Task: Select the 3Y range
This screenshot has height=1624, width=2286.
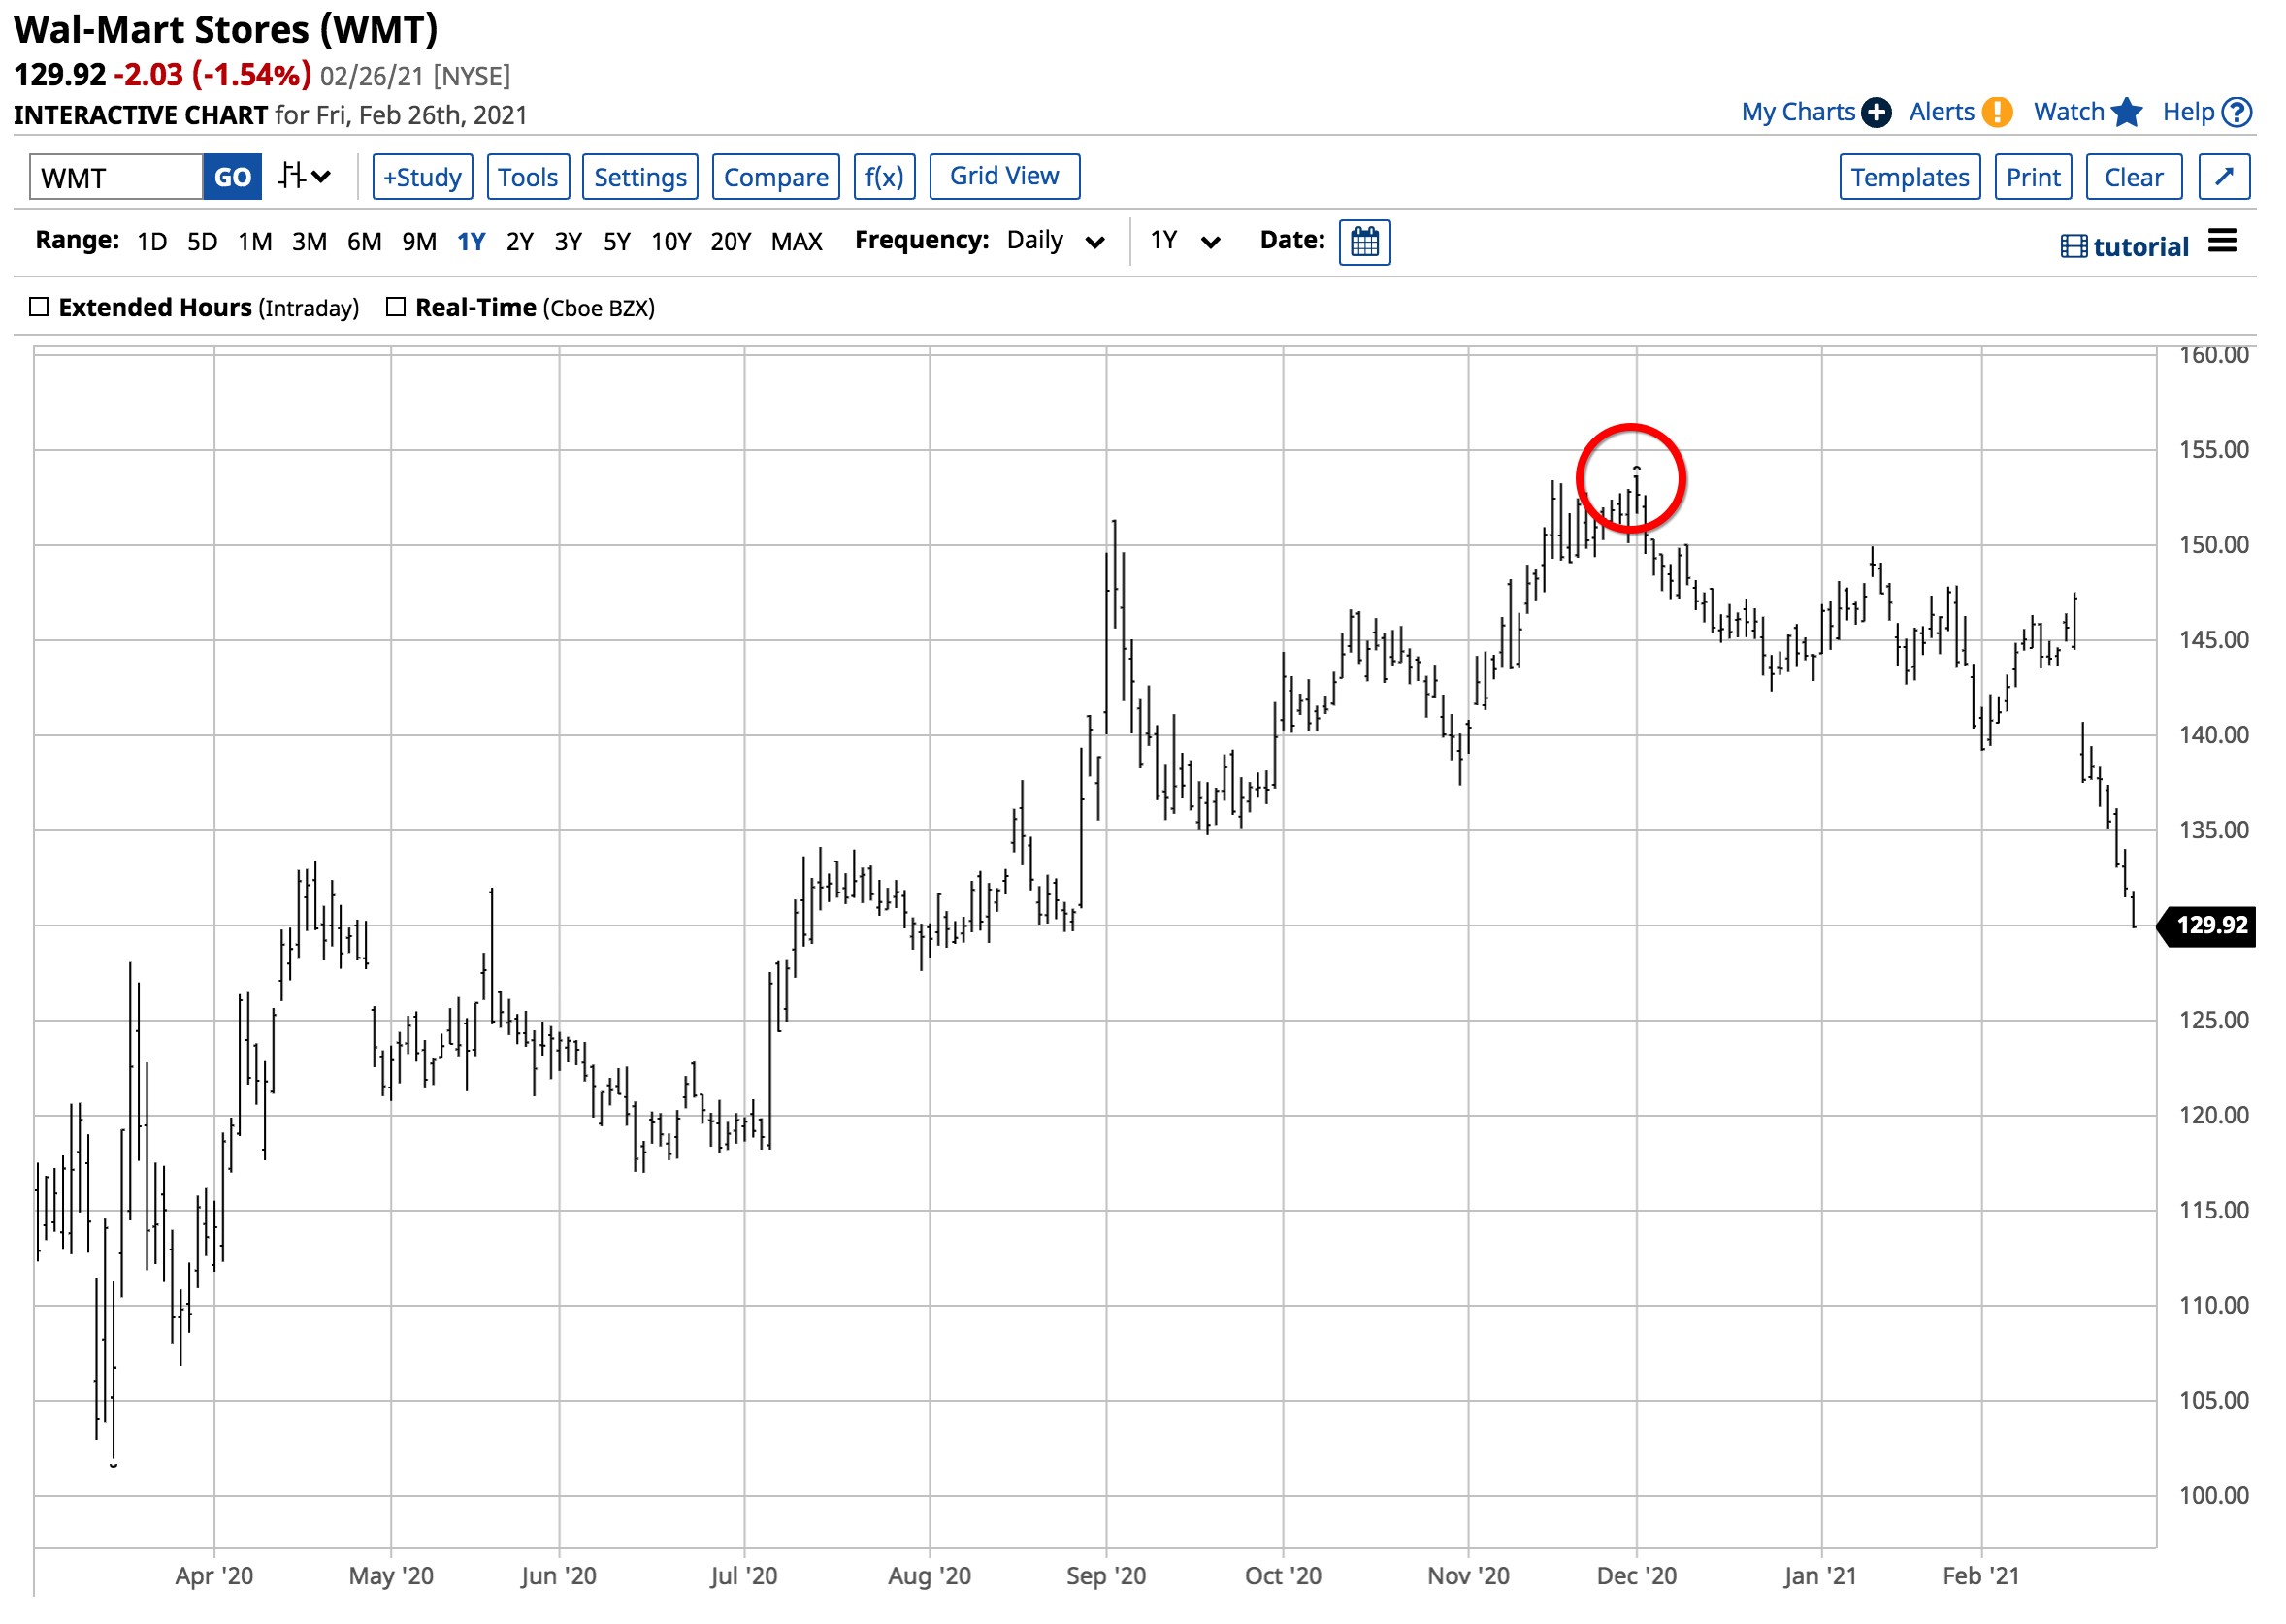Action: click(x=568, y=242)
